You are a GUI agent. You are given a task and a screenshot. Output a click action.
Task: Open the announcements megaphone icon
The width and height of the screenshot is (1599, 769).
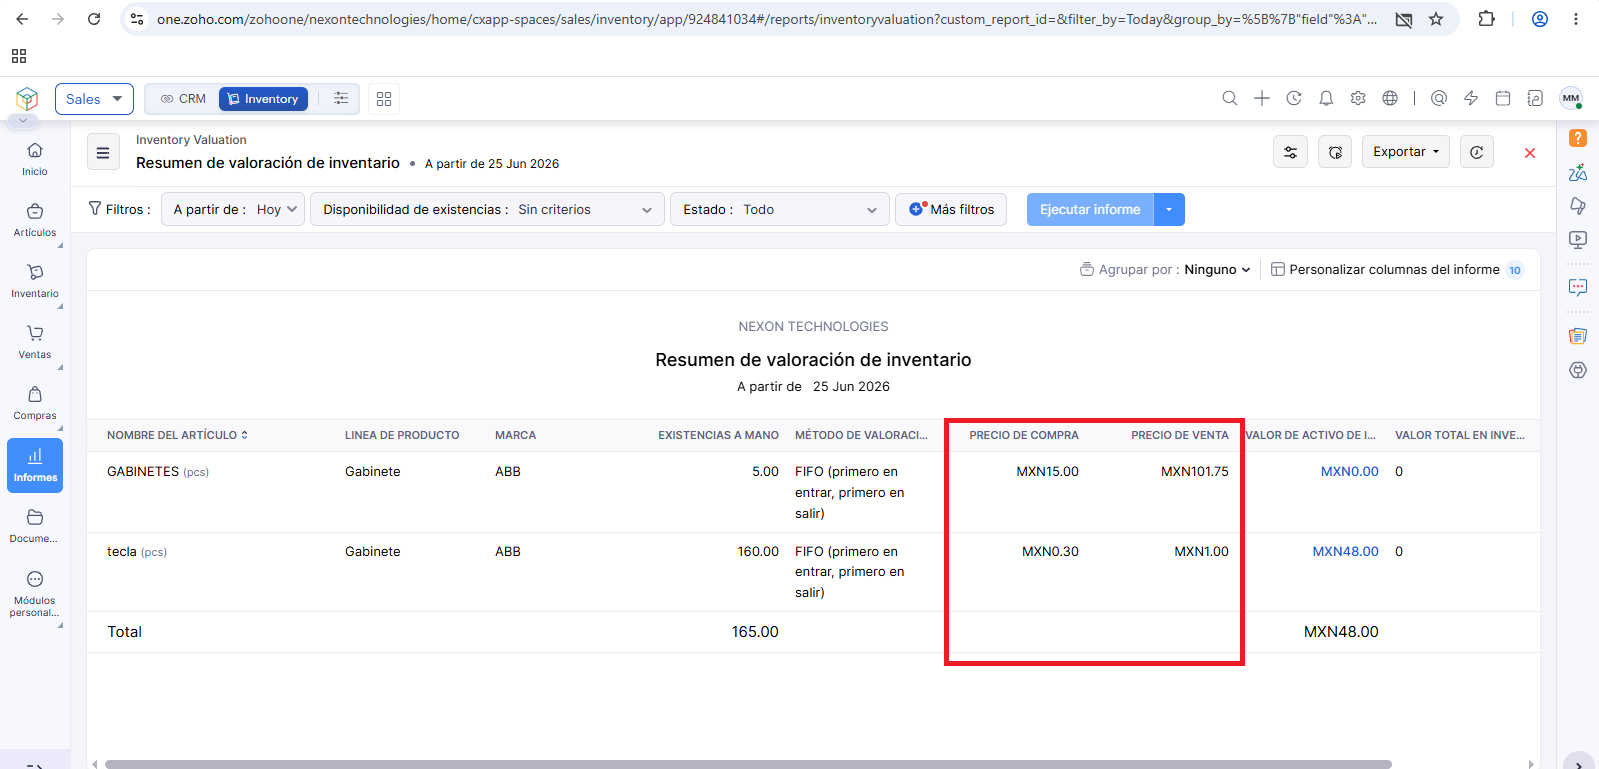pos(1578,206)
